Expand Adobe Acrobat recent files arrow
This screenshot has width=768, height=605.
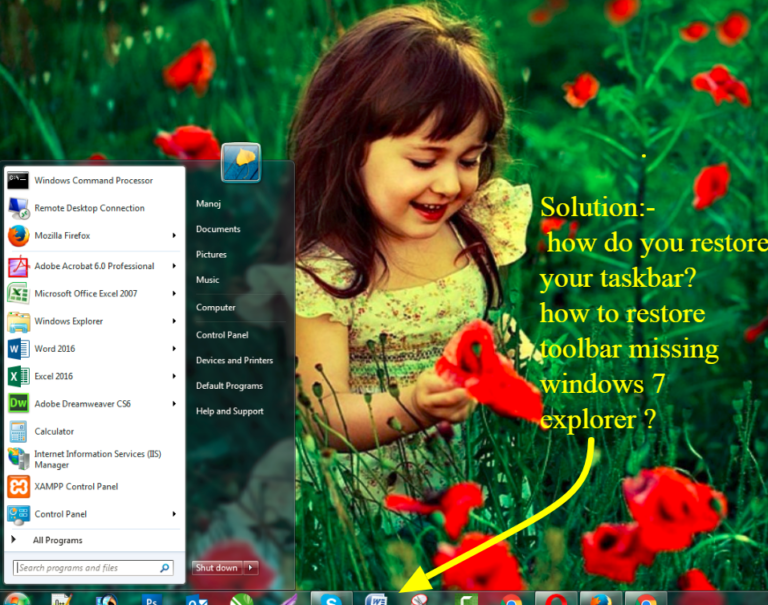click(x=174, y=266)
